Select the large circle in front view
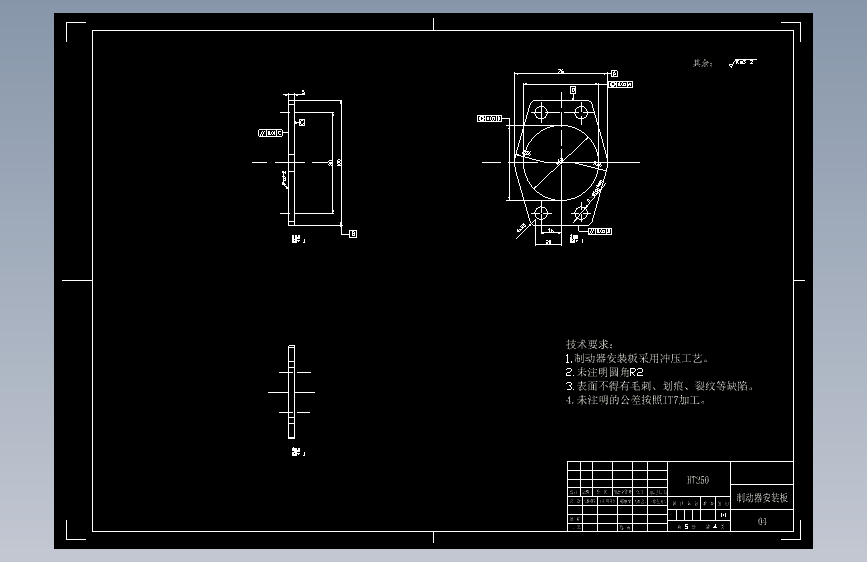Screen dimensions: 867x562 pos(561,163)
